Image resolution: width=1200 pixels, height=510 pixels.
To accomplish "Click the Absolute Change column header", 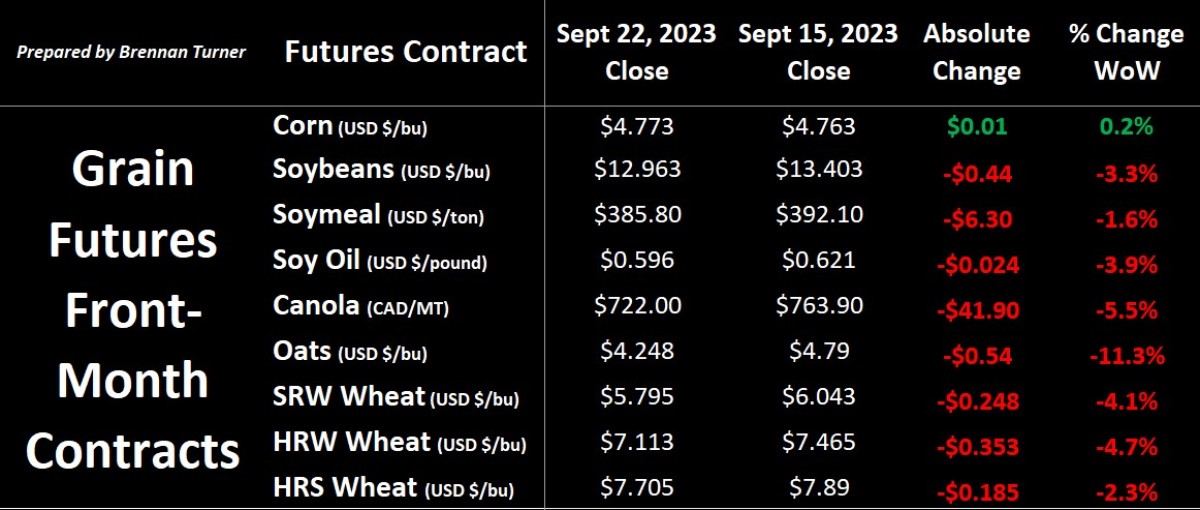I will [976, 52].
